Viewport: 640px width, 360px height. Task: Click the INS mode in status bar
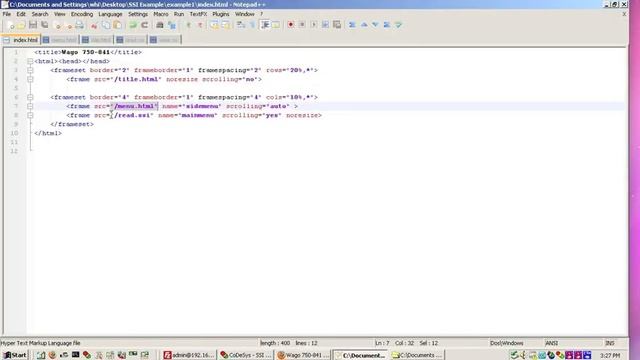[x=609, y=343]
